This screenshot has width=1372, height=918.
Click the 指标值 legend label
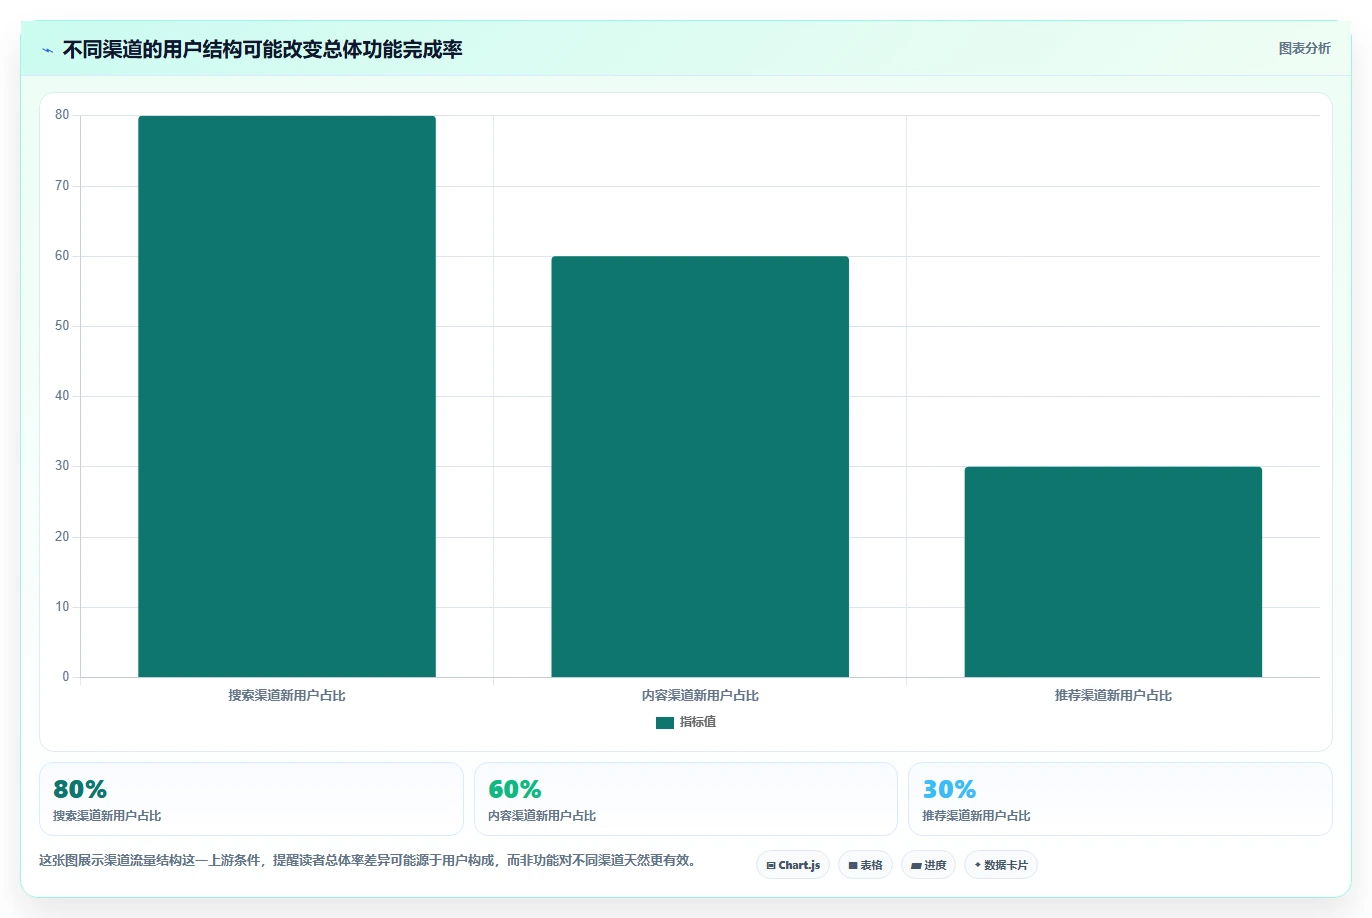coord(698,722)
